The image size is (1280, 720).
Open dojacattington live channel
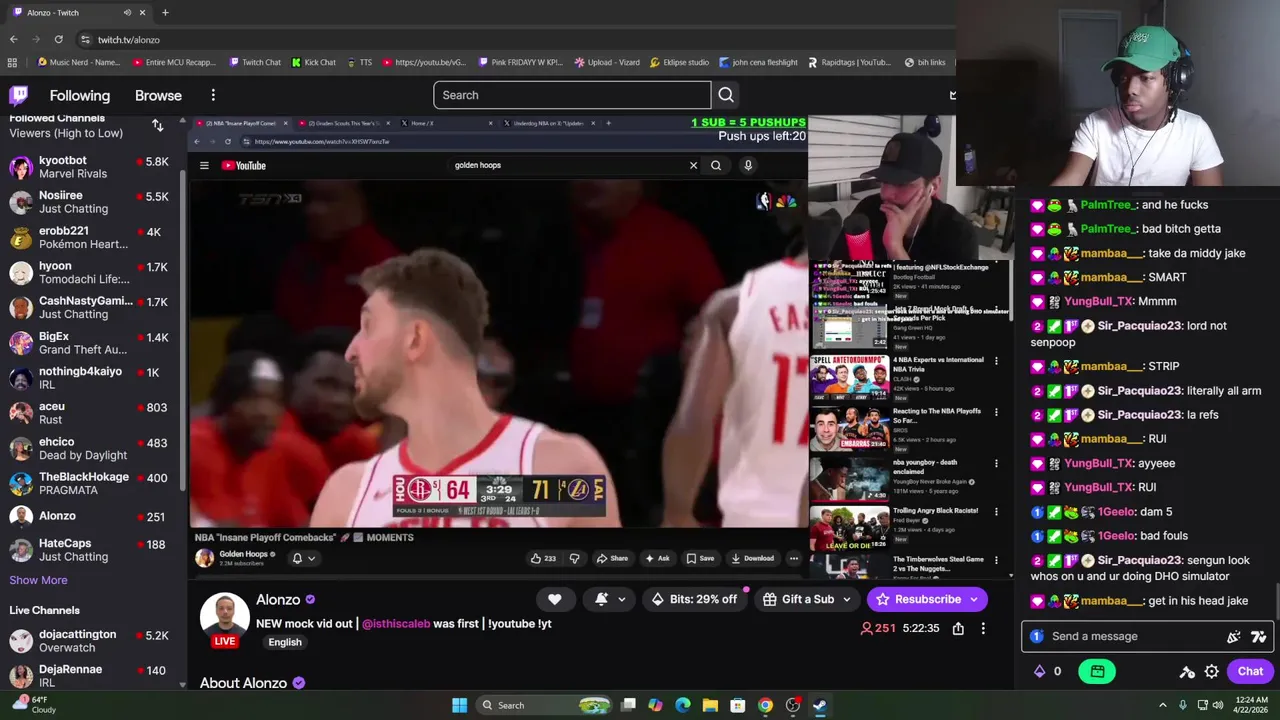[x=90, y=641]
